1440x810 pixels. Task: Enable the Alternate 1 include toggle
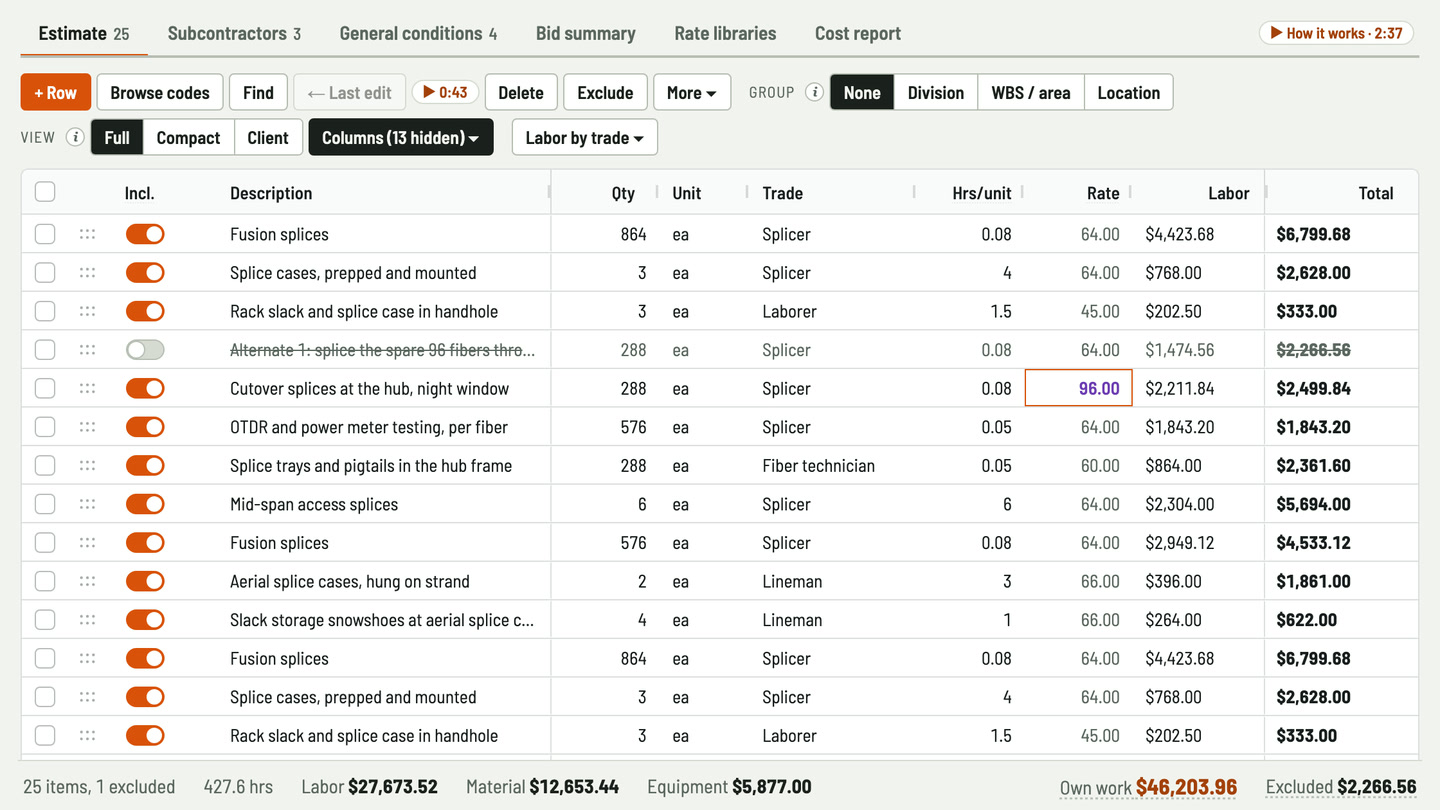145,350
